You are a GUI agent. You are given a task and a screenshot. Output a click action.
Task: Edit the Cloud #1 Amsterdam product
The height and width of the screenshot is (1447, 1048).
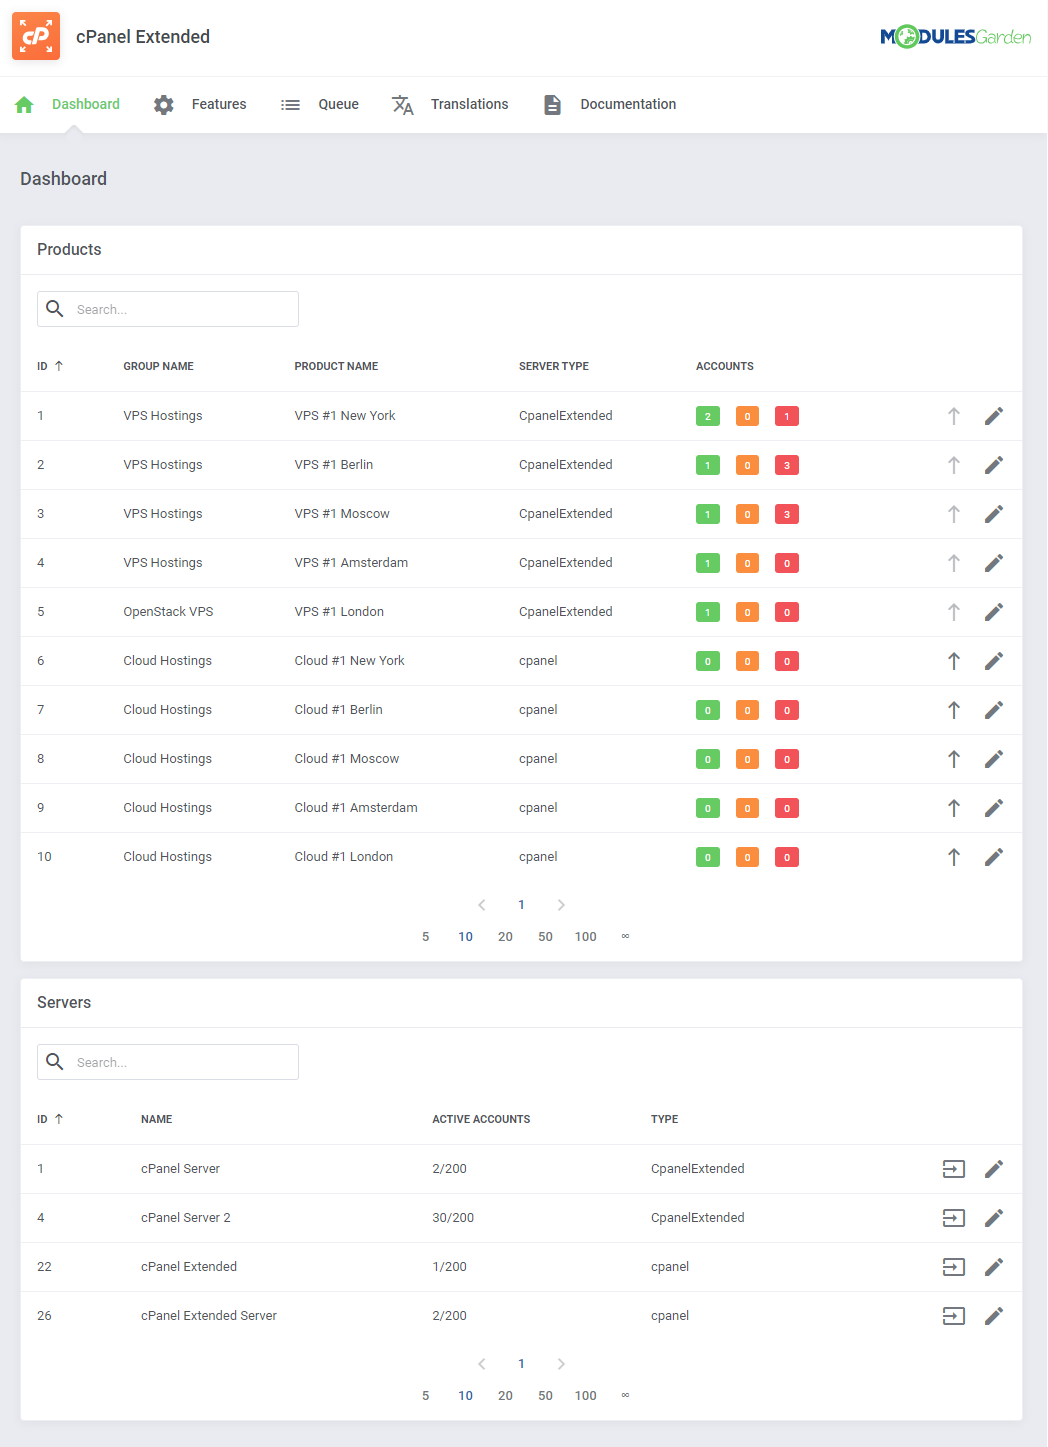994,808
